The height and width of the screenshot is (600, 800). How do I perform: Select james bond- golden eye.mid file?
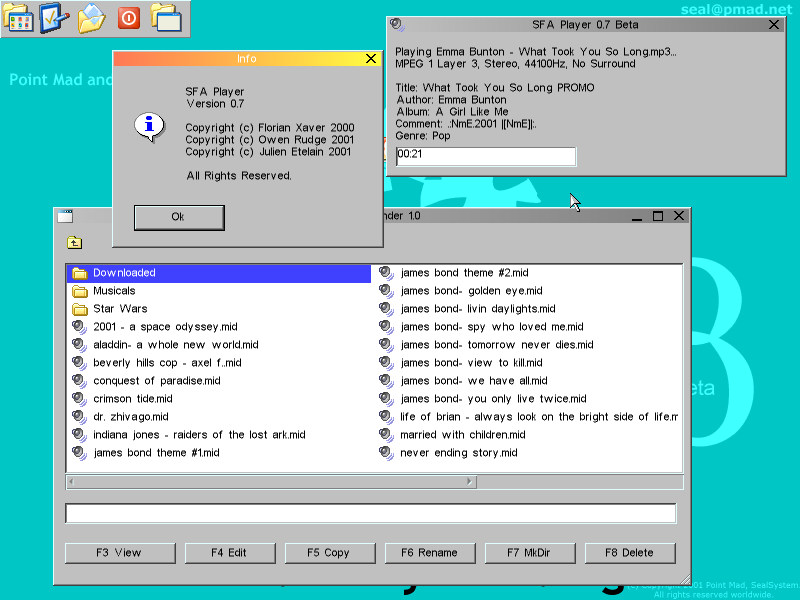(x=463, y=291)
